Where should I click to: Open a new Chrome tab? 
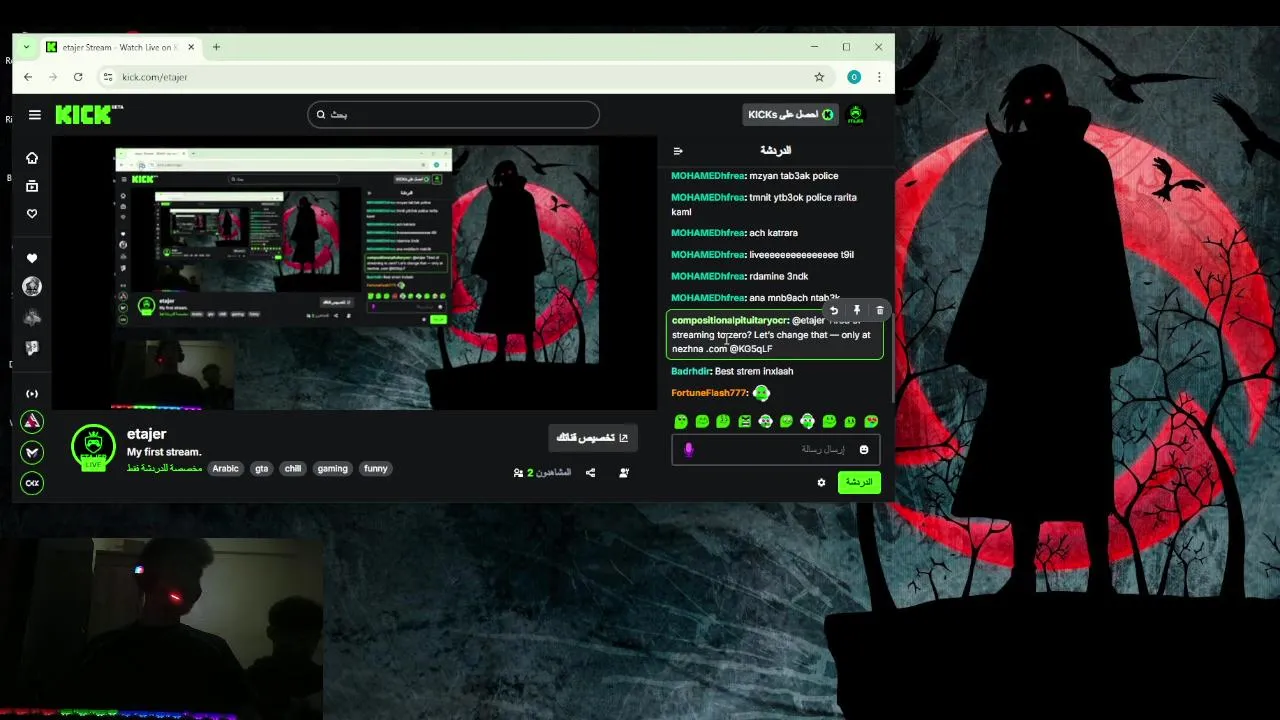(x=216, y=47)
